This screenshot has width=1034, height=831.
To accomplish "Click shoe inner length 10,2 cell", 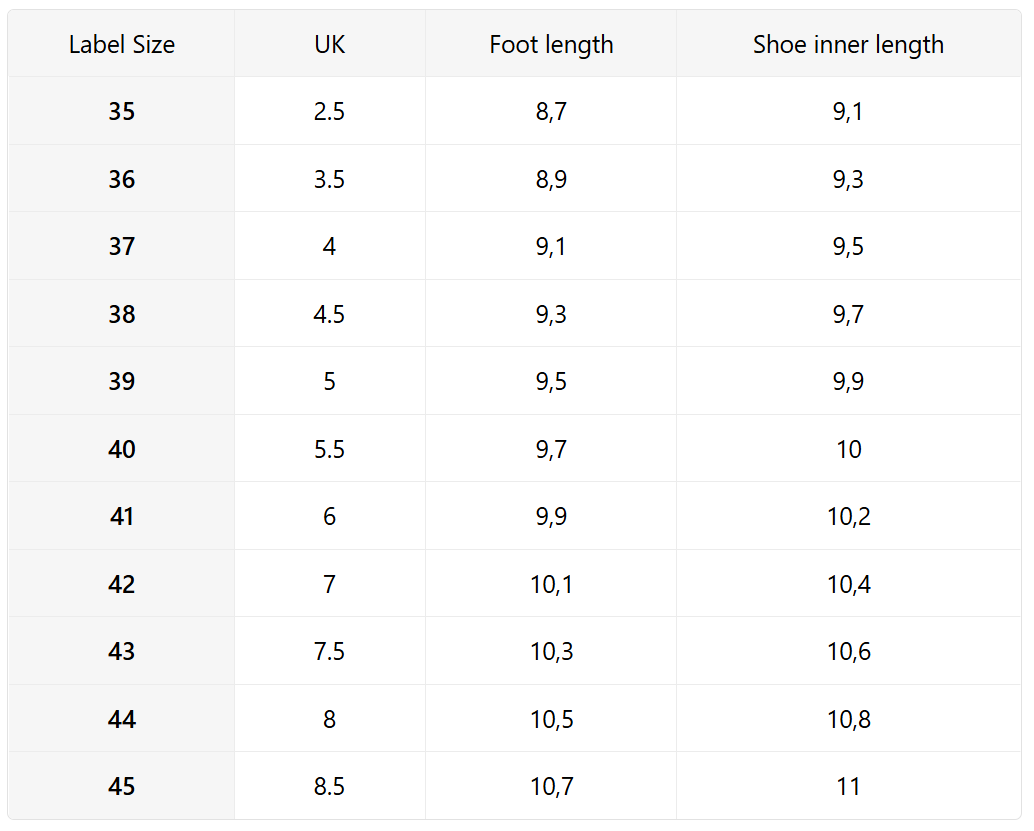I will [x=848, y=517].
